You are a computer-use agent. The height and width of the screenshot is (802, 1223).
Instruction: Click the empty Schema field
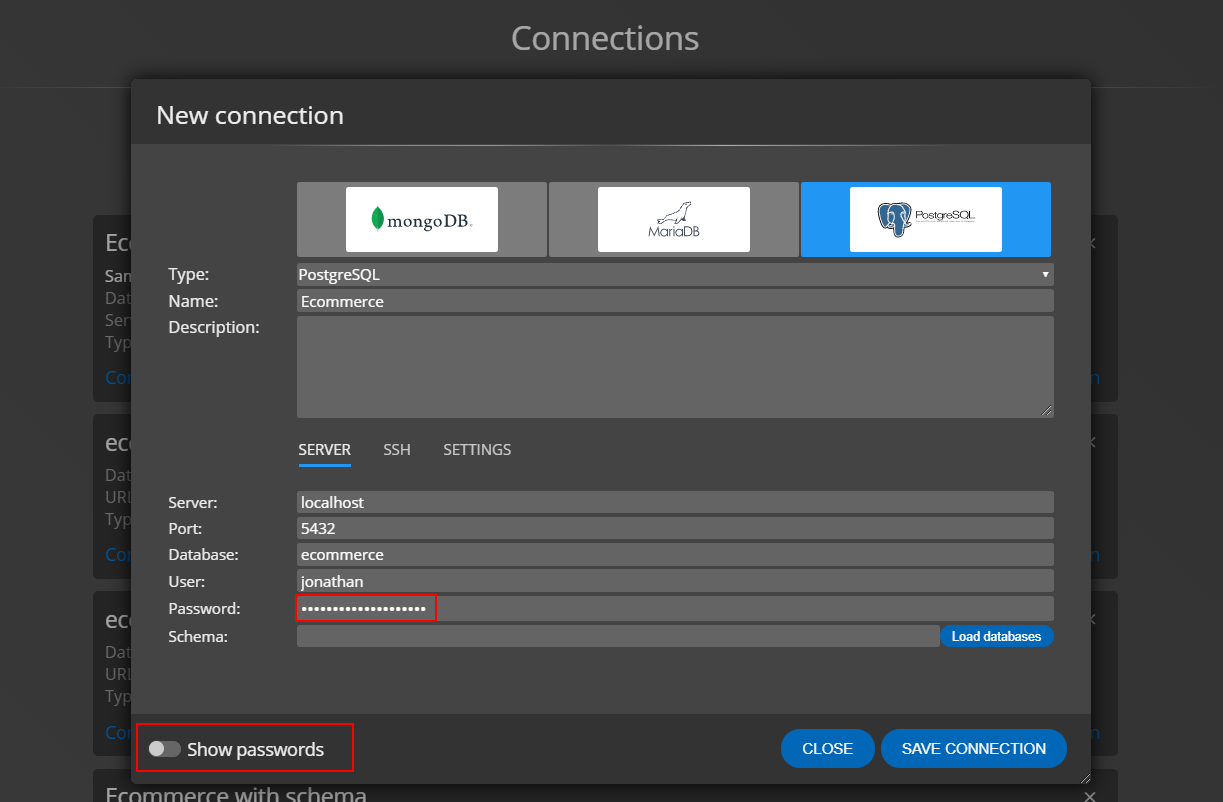(618, 636)
